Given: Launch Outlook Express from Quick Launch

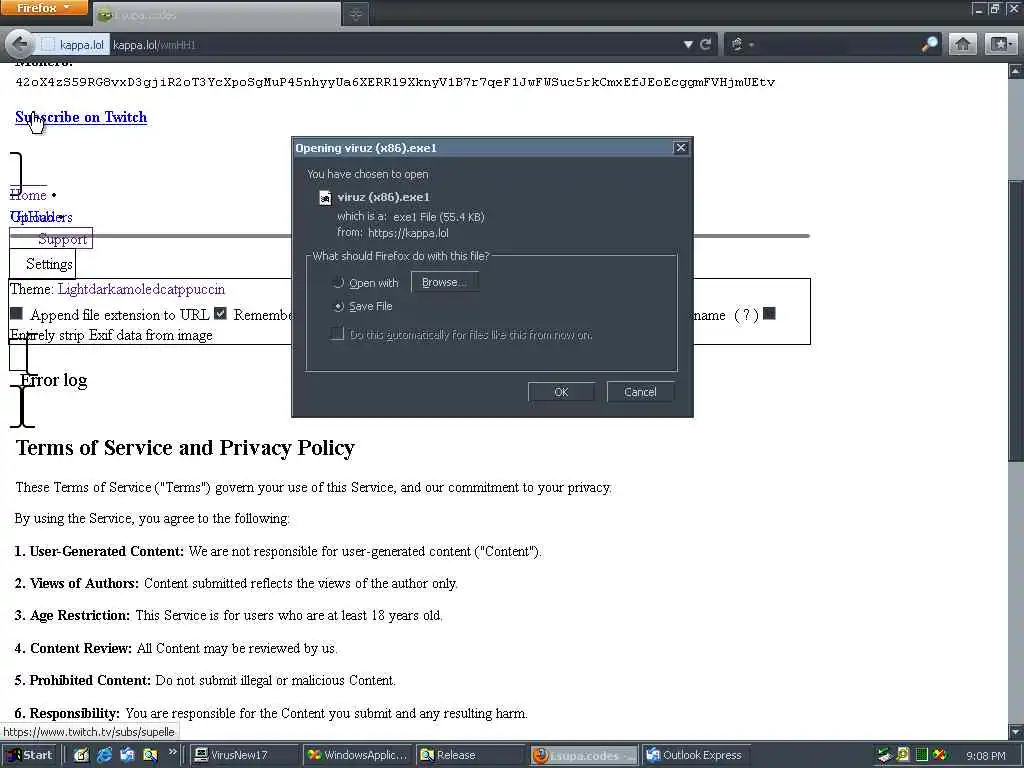Looking at the screenshot, I should (x=127, y=755).
